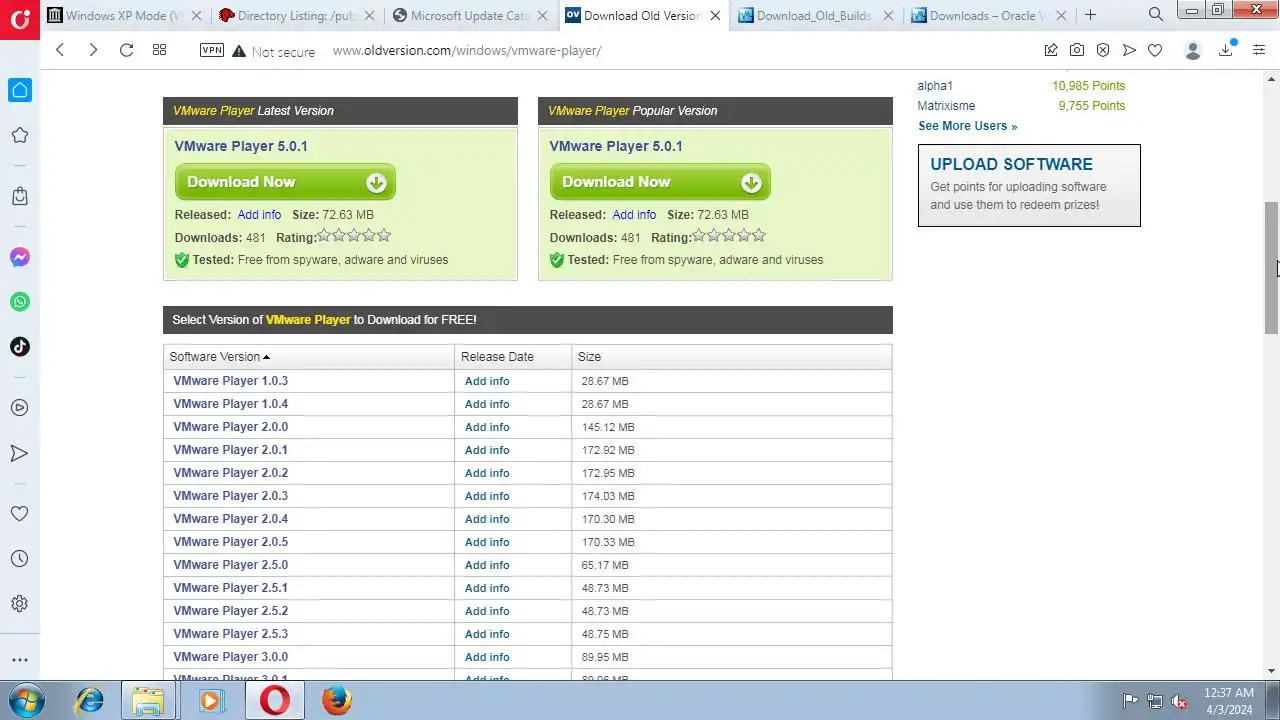This screenshot has width=1280, height=720.
Task: Open Facebook Messenger in sidebar
Action: click(x=19, y=257)
